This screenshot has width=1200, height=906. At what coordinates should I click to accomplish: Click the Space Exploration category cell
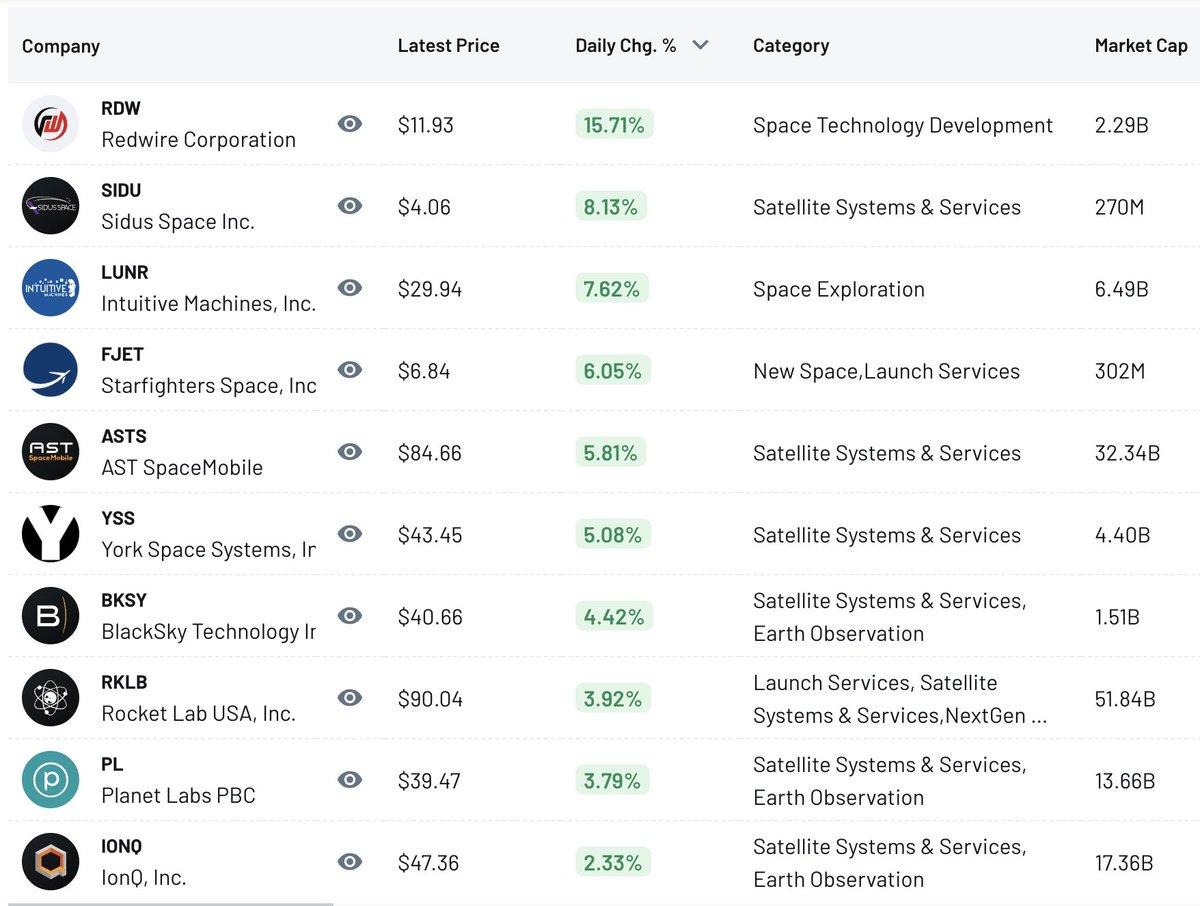(839, 289)
